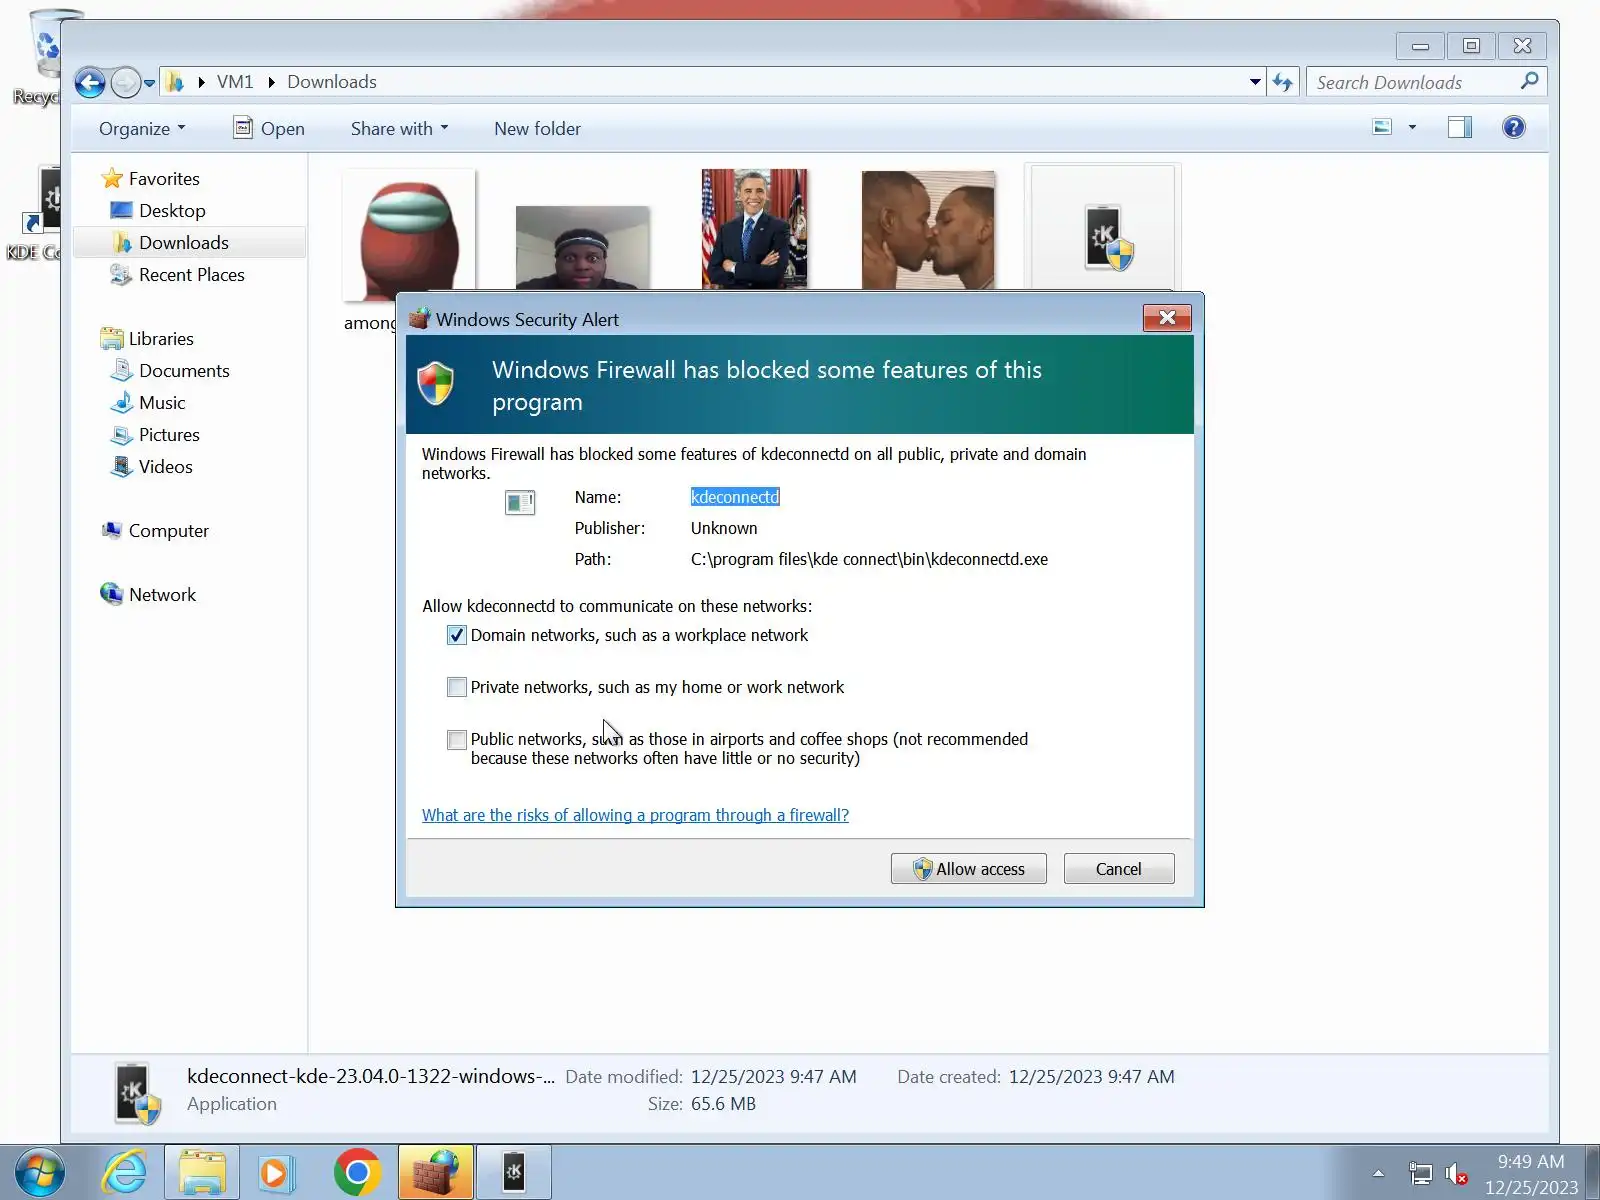Switch to Windows Firewall taskbar item
The height and width of the screenshot is (1200, 1600).
click(x=436, y=1172)
